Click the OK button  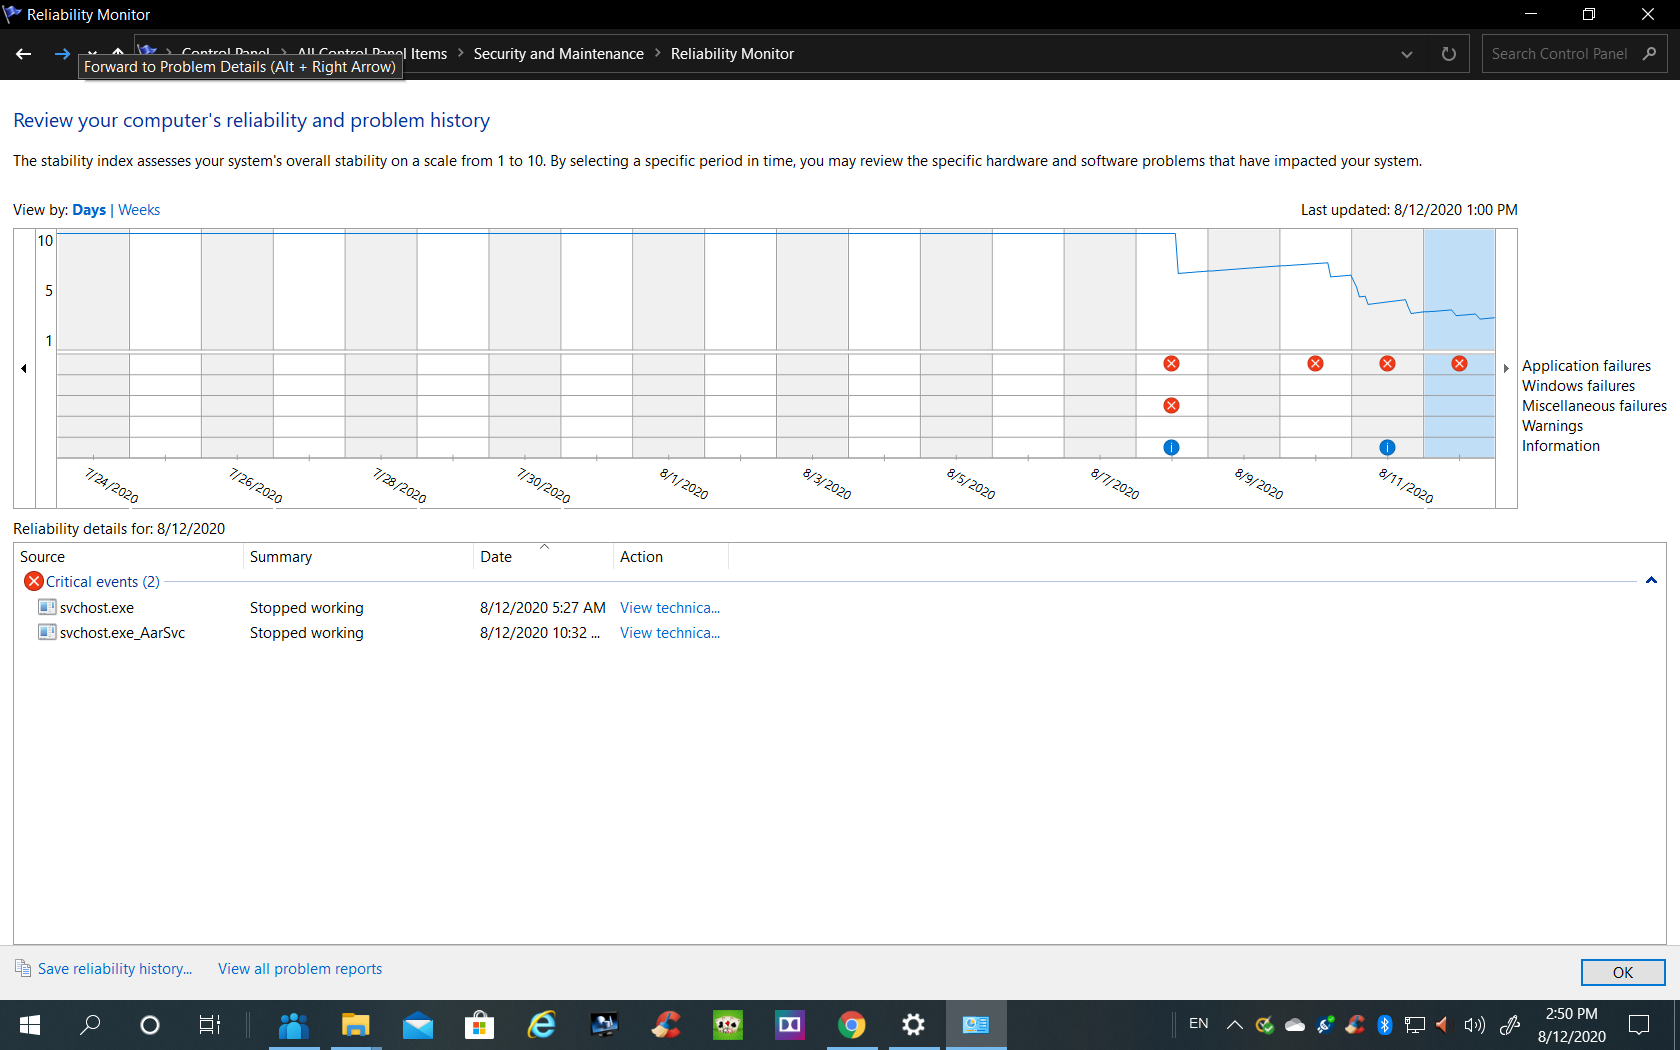coord(1623,972)
